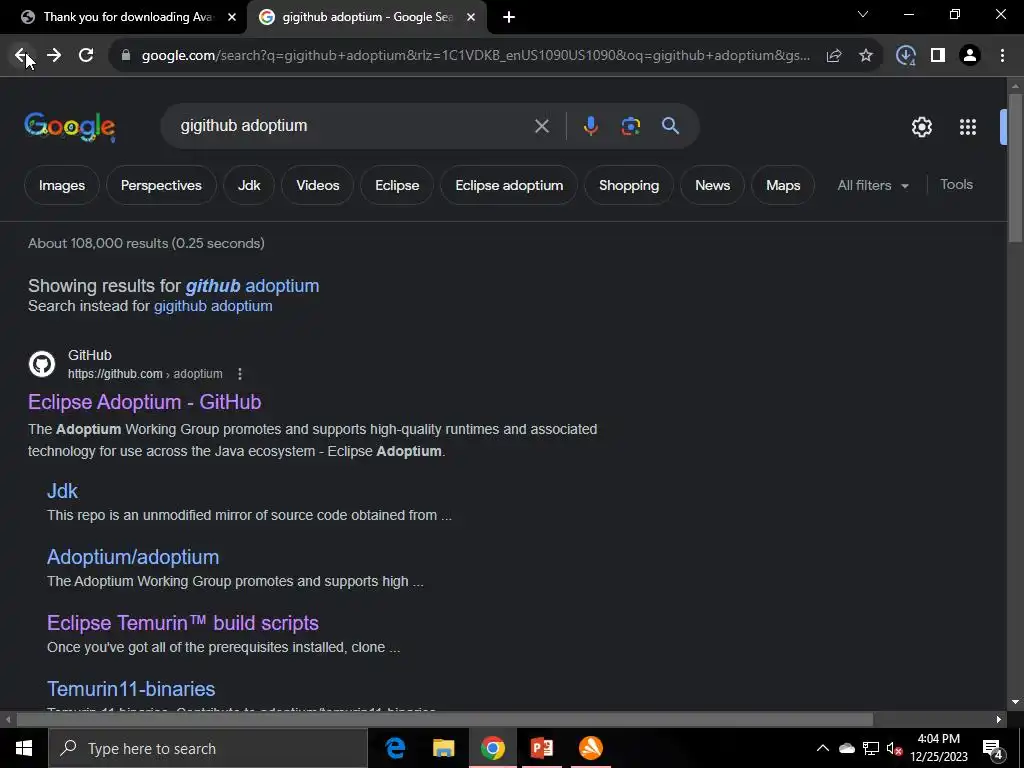Search instead for gigithub adoptium

(x=213, y=306)
